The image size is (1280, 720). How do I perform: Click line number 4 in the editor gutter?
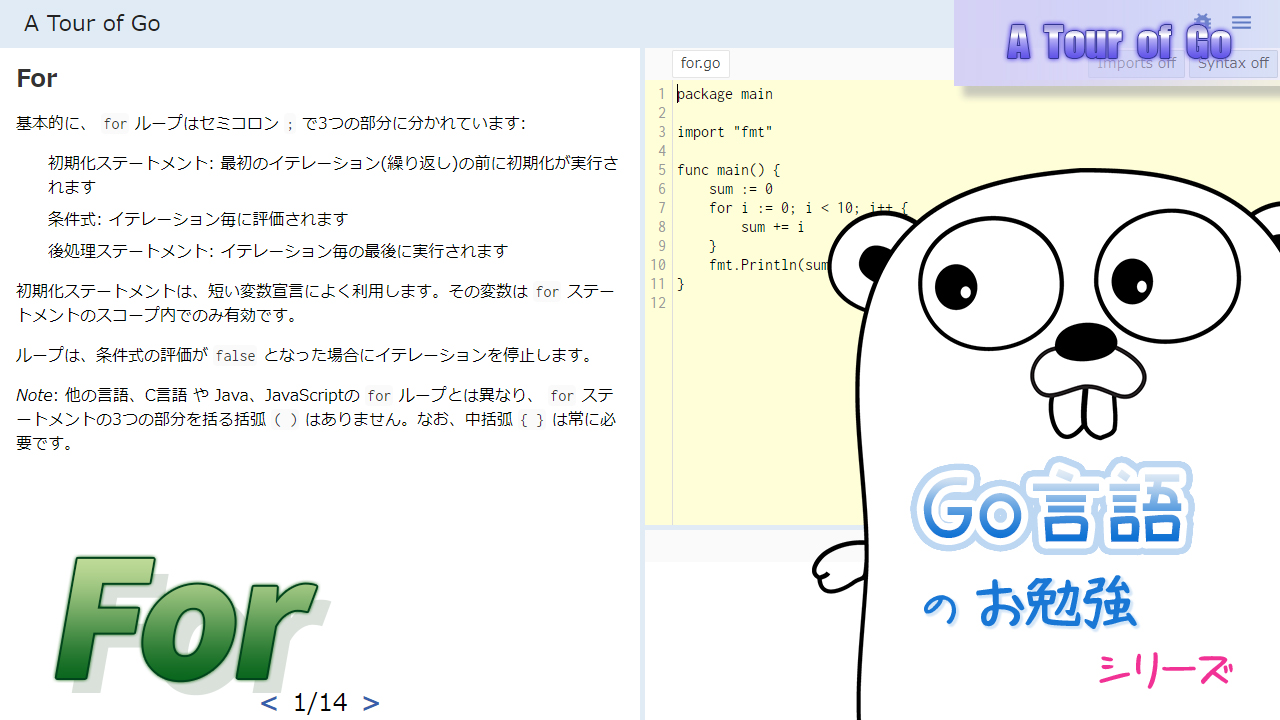(661, 151)
